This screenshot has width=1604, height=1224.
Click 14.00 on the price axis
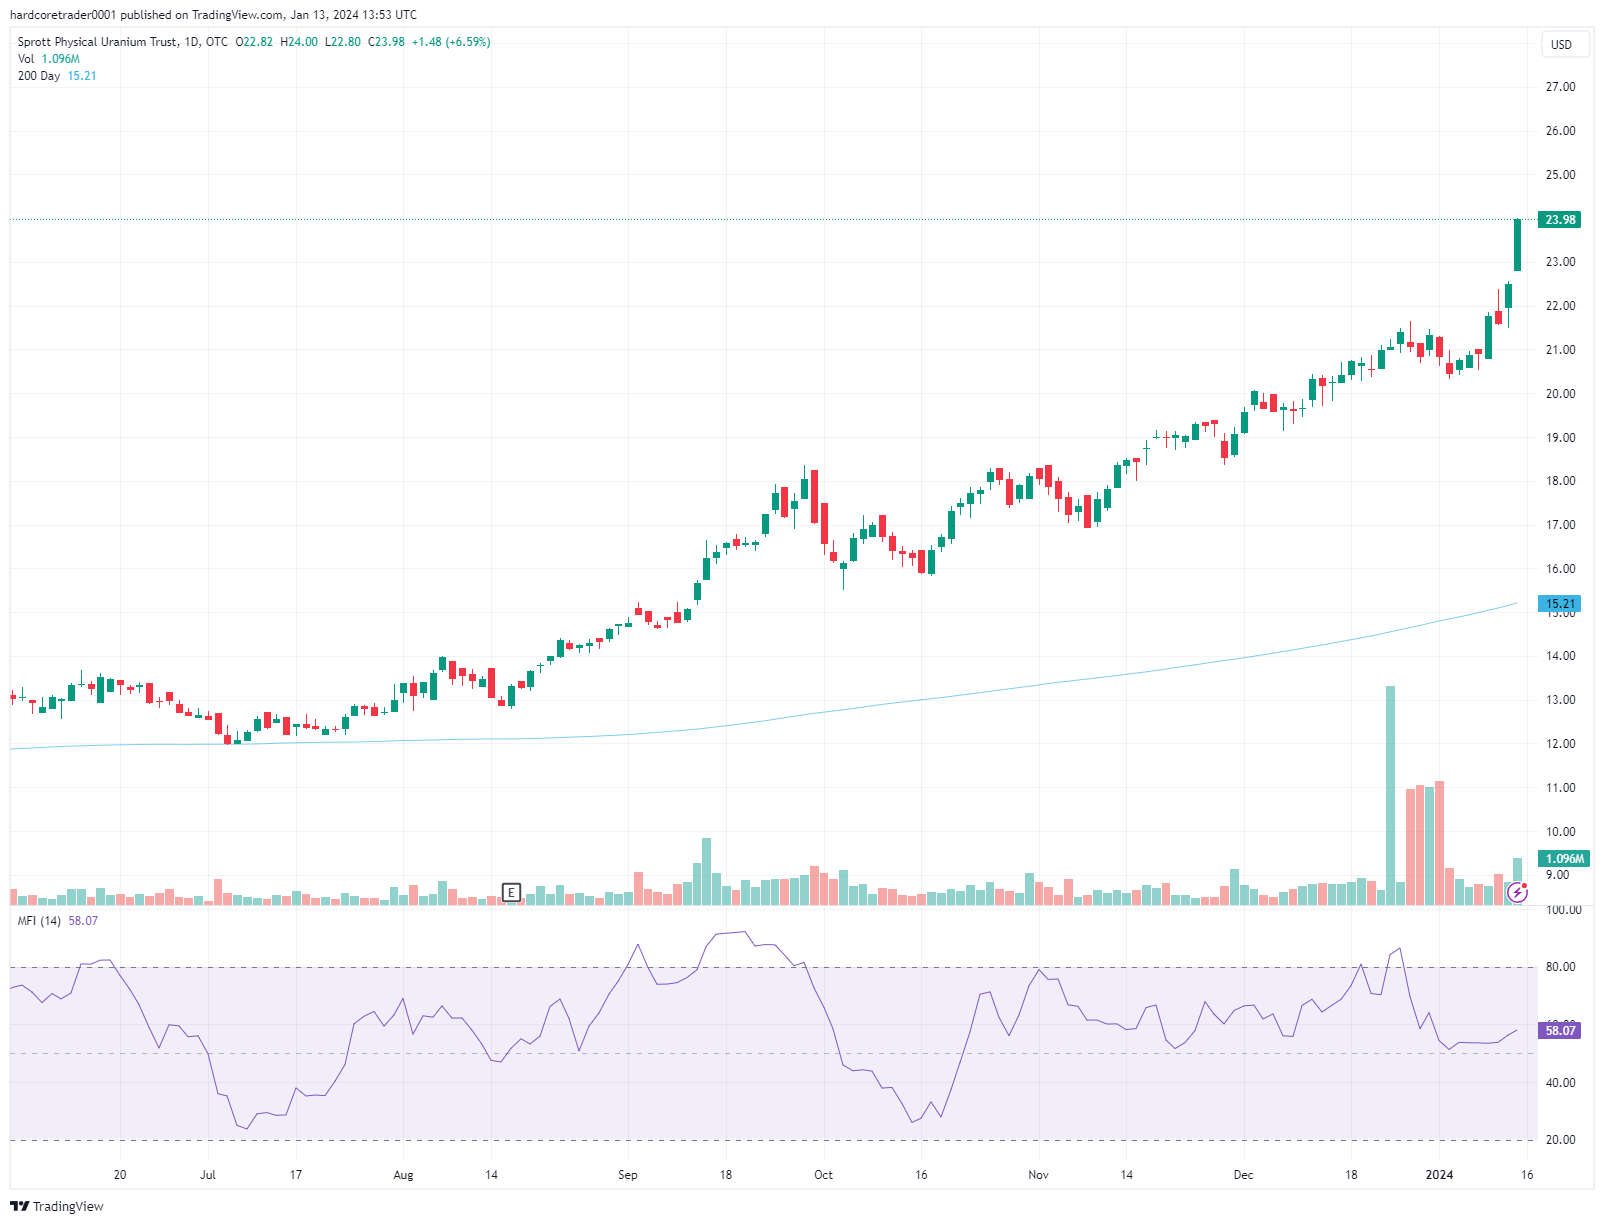[x=1560, y=656]
